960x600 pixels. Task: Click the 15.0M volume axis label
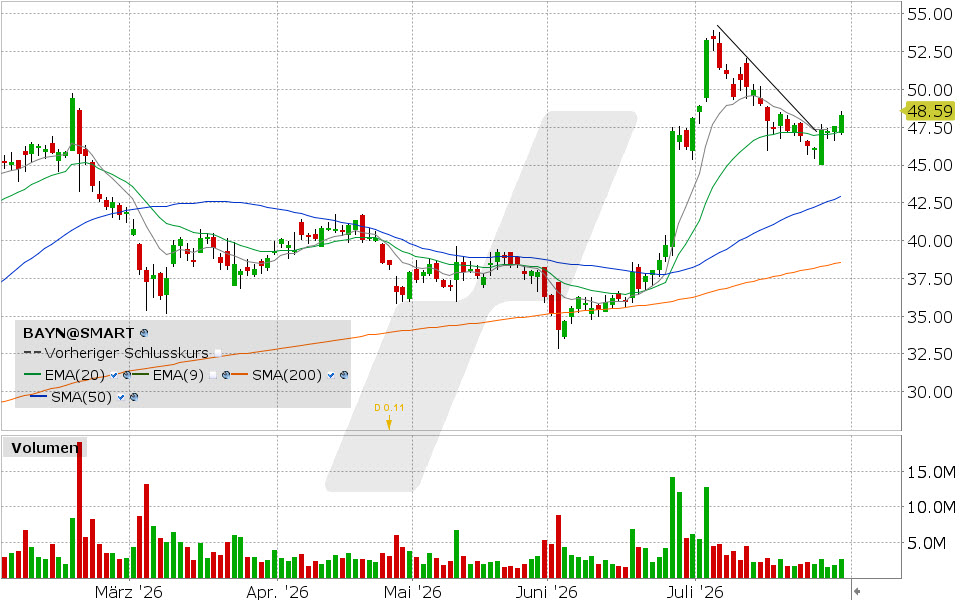tap(932, 472)
